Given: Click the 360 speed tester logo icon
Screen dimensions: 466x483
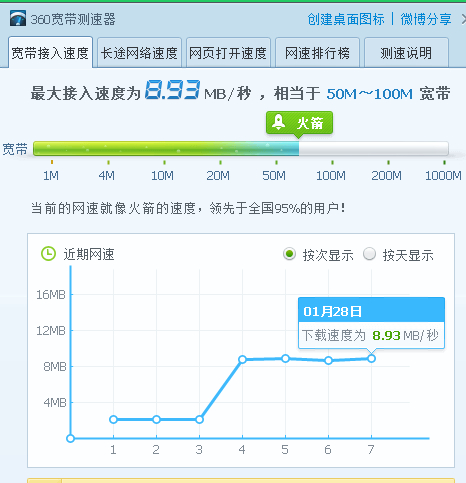Looking at the screenshot, I should coord(18,18).
